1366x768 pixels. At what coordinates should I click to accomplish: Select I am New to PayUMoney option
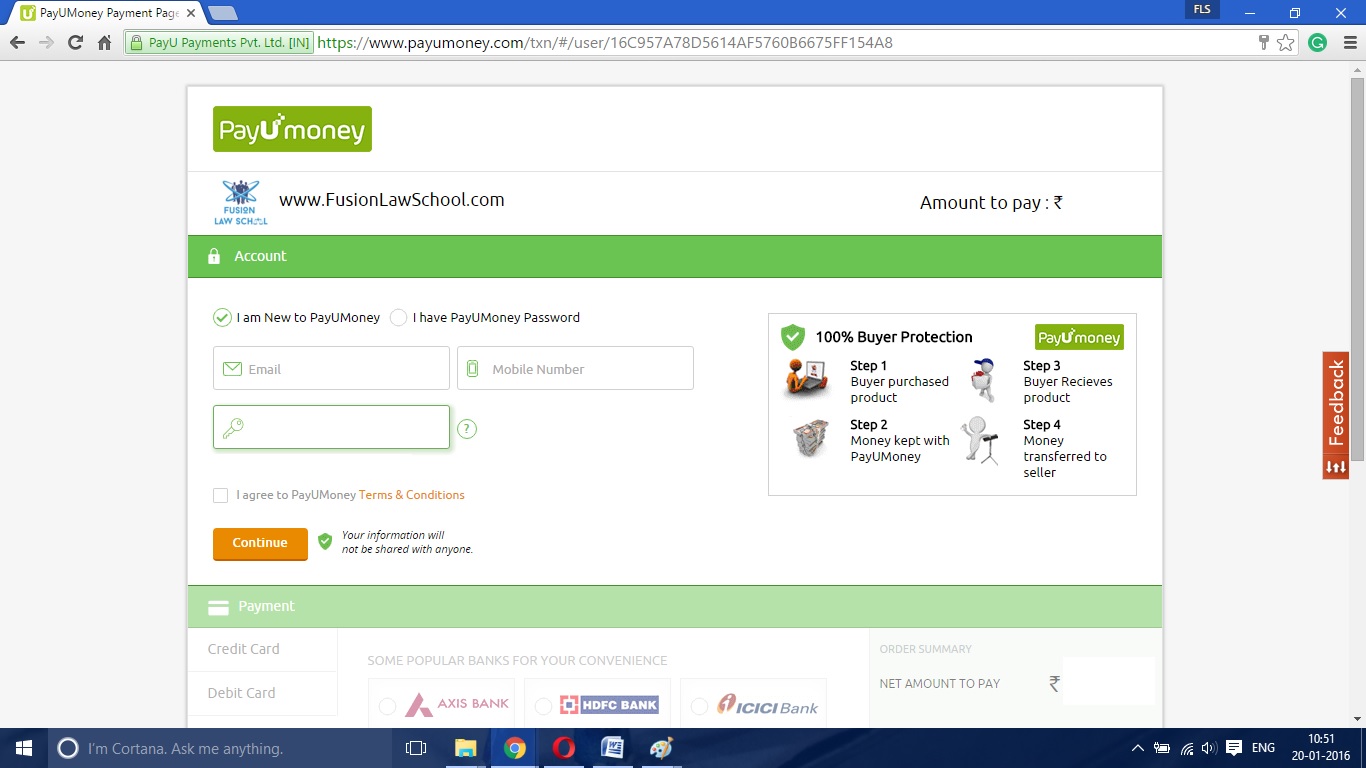click(222, 318)
